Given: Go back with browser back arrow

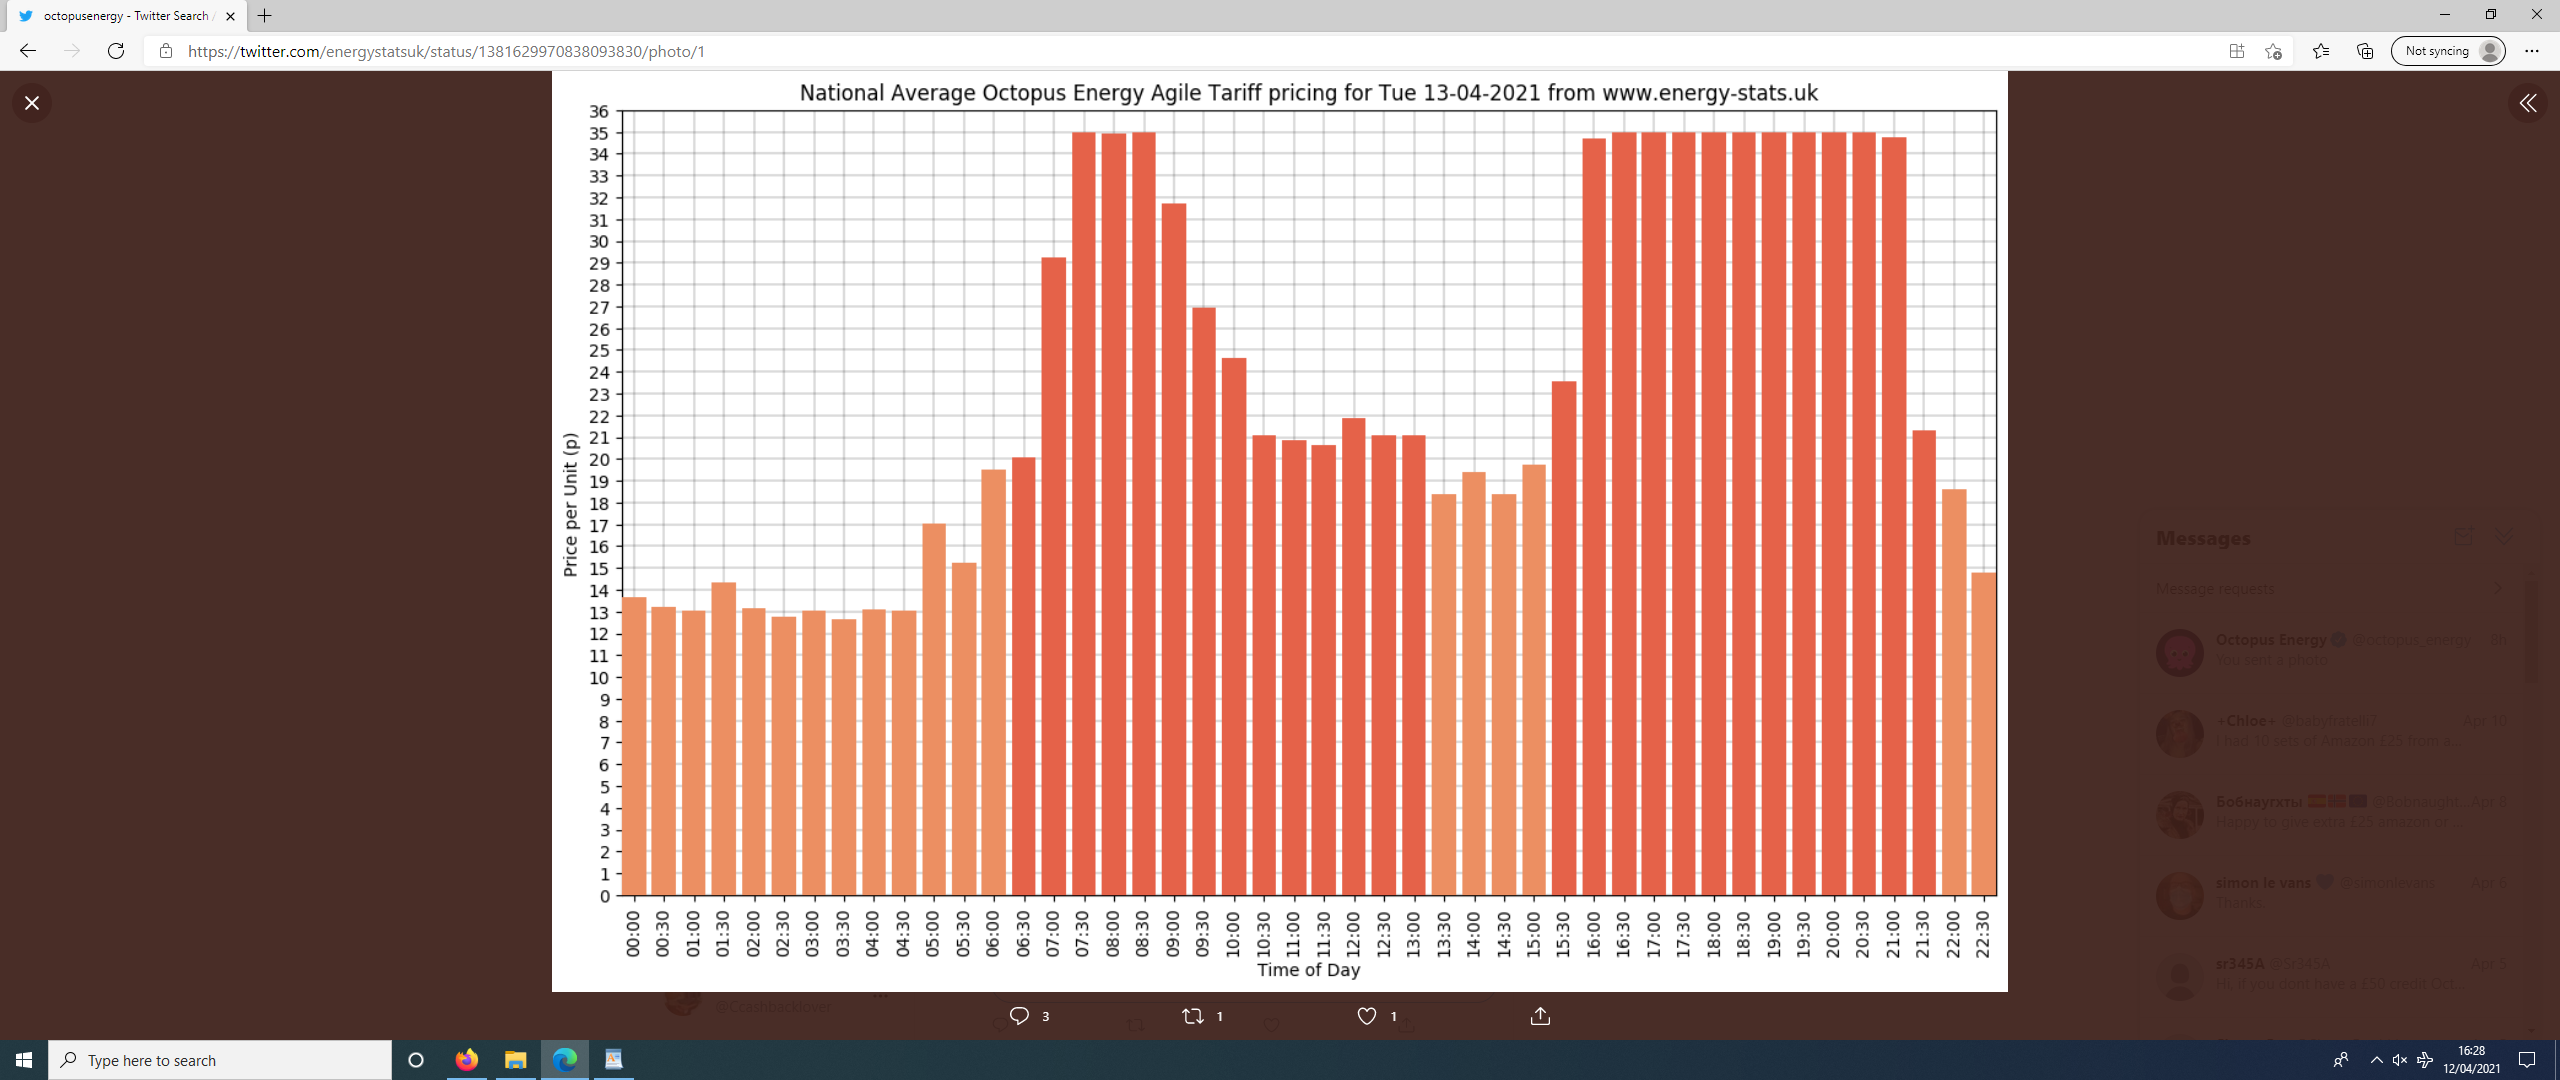Looking at the screenshot, I should tap(28, 51).
